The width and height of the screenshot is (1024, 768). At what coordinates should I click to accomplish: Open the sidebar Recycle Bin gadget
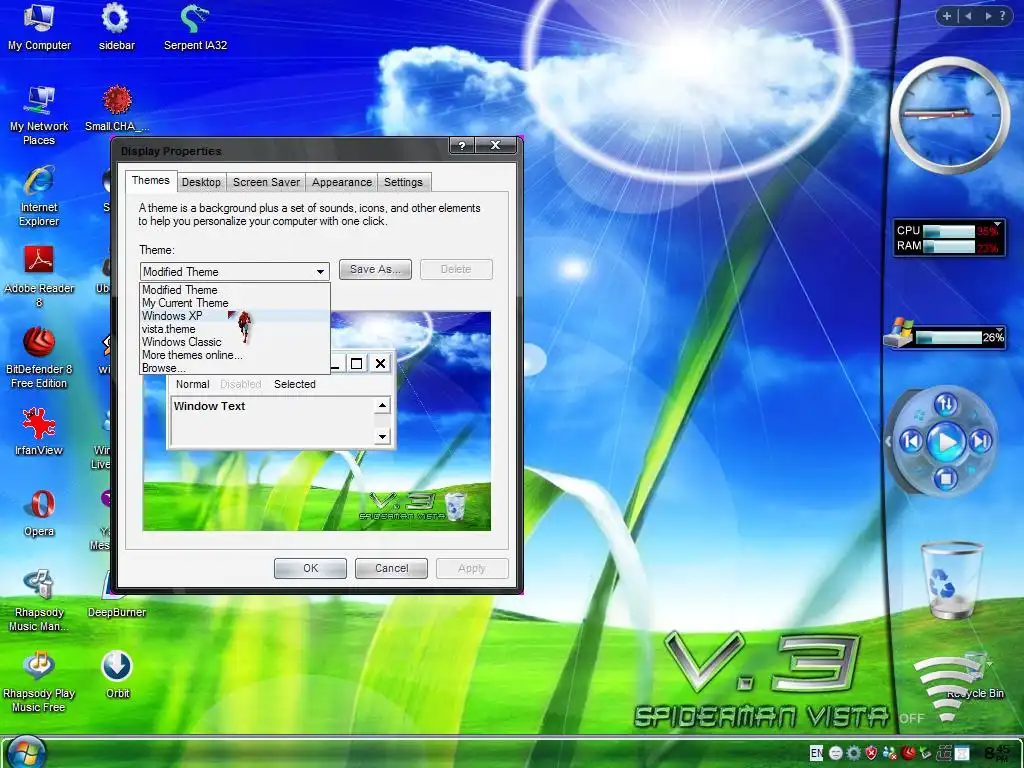[951, 580]
